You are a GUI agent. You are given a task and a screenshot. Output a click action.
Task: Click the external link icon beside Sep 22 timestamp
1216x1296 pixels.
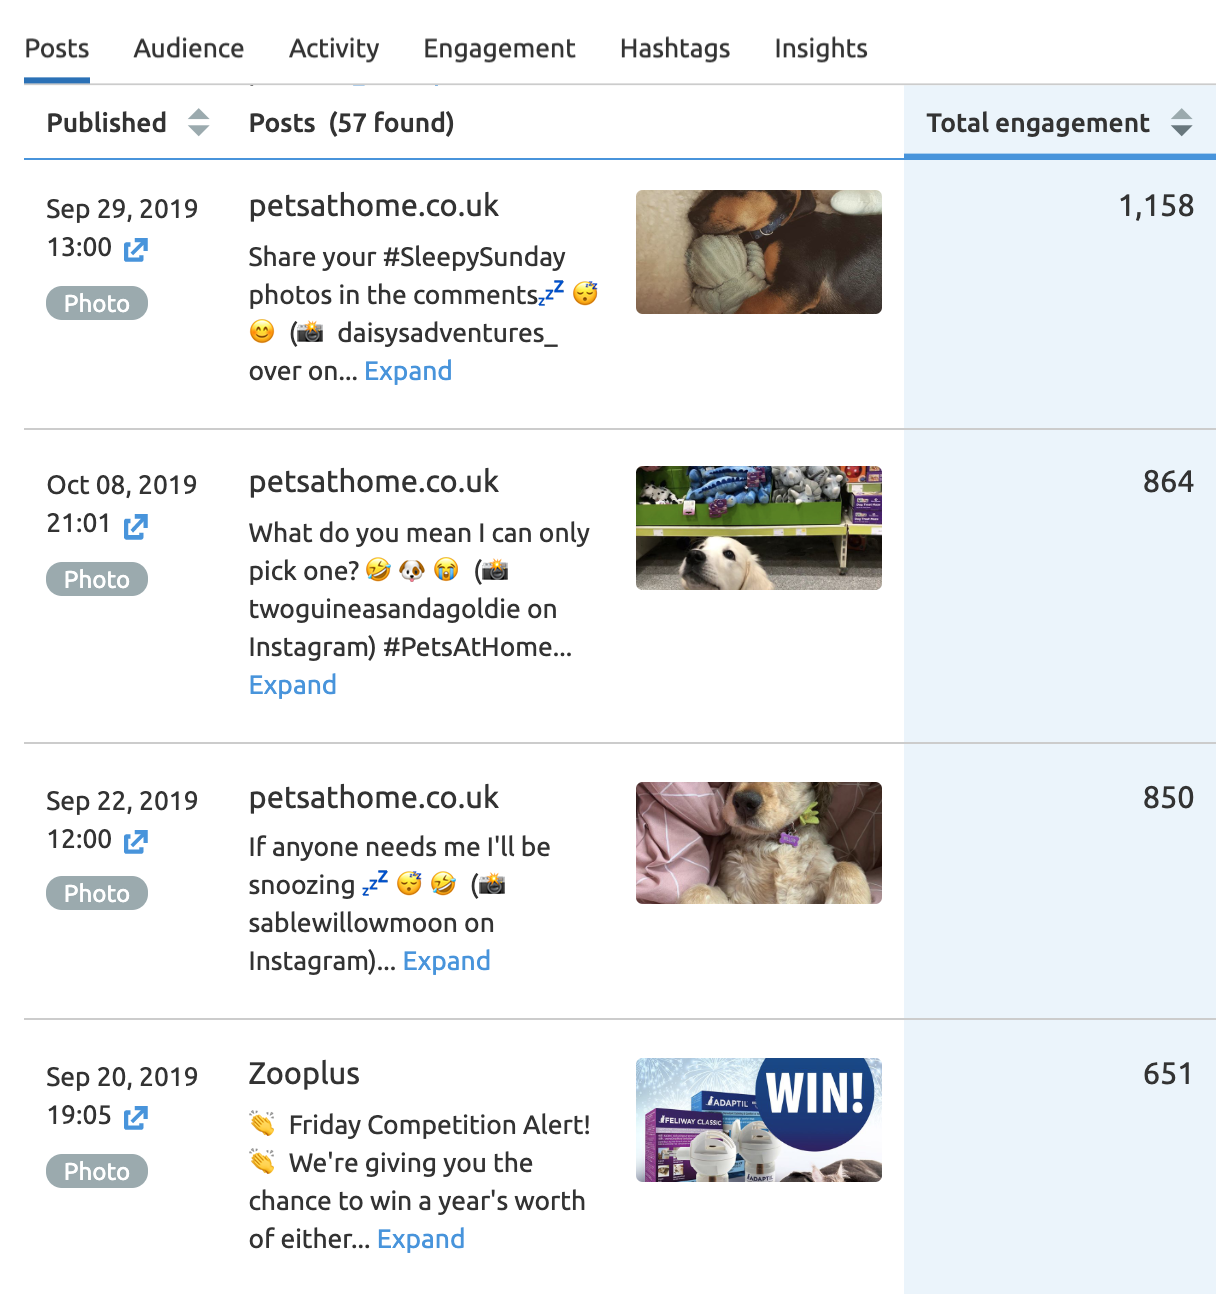coord(136,841)
